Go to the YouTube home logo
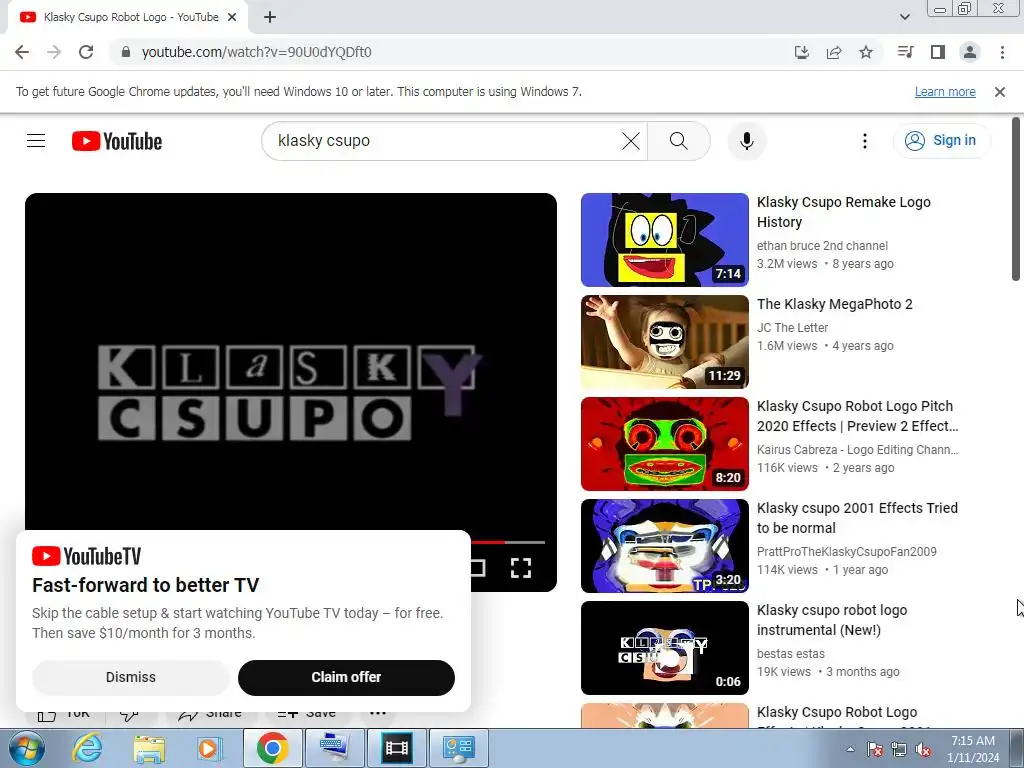Screen dimensions: 1024x768 coord(117,141)
